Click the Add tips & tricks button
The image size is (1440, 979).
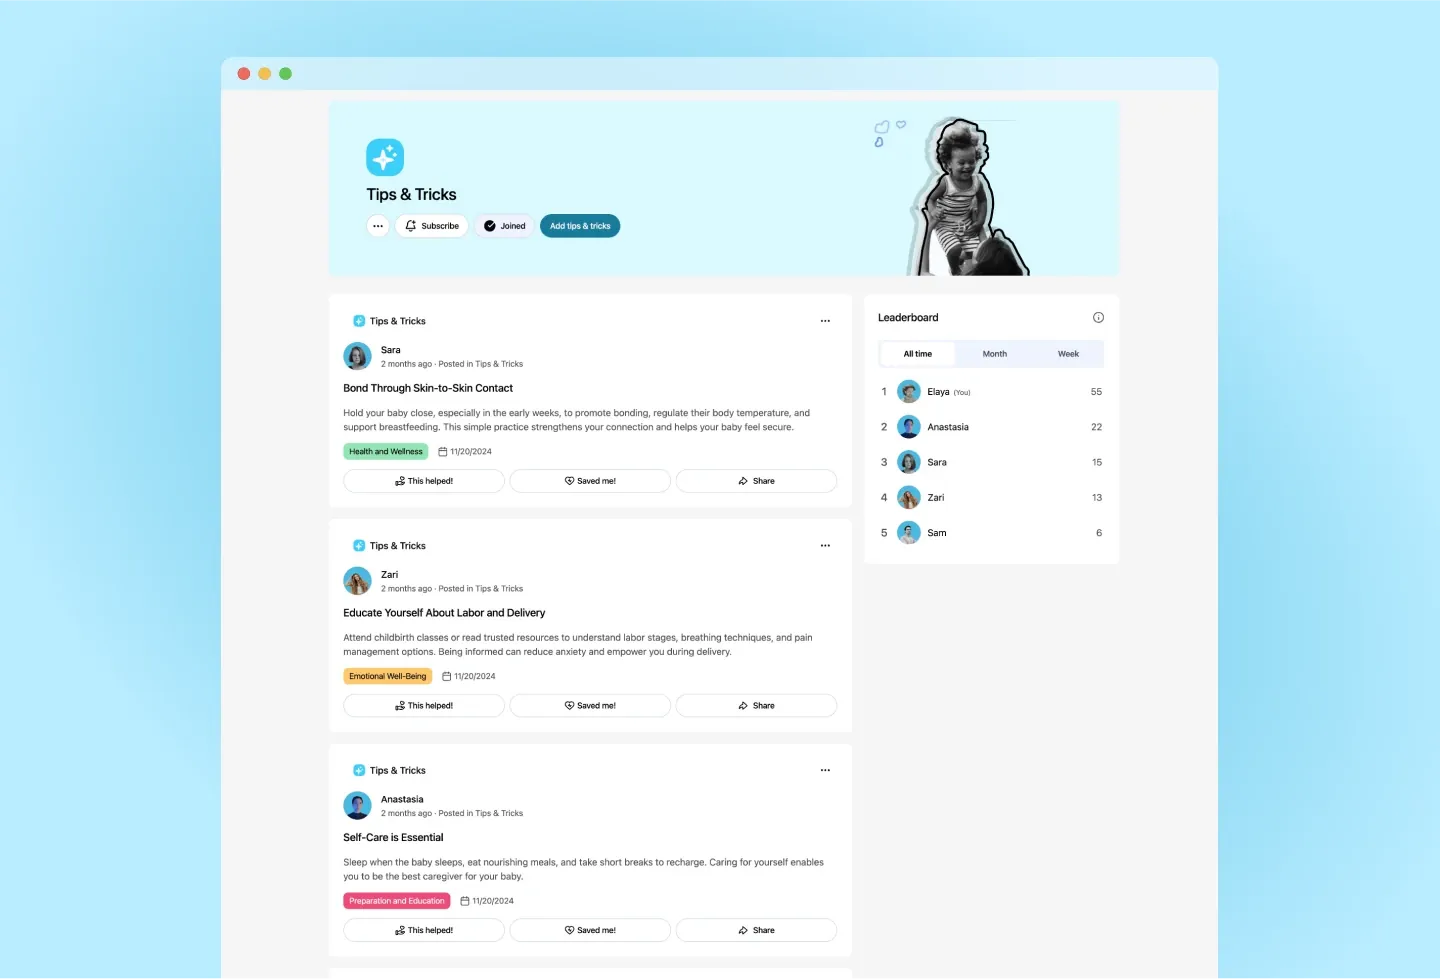tap(580, 226)
